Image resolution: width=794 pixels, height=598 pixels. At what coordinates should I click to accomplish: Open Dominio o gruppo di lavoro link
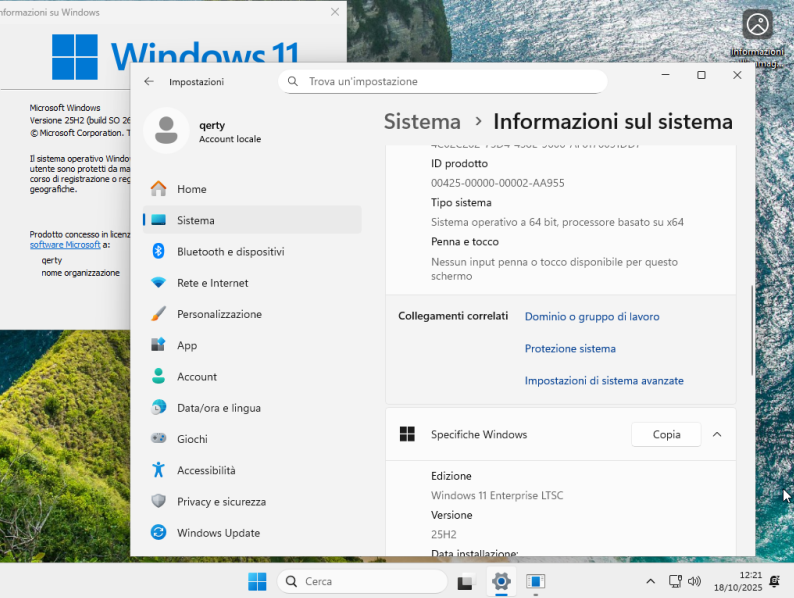point(592,316)
